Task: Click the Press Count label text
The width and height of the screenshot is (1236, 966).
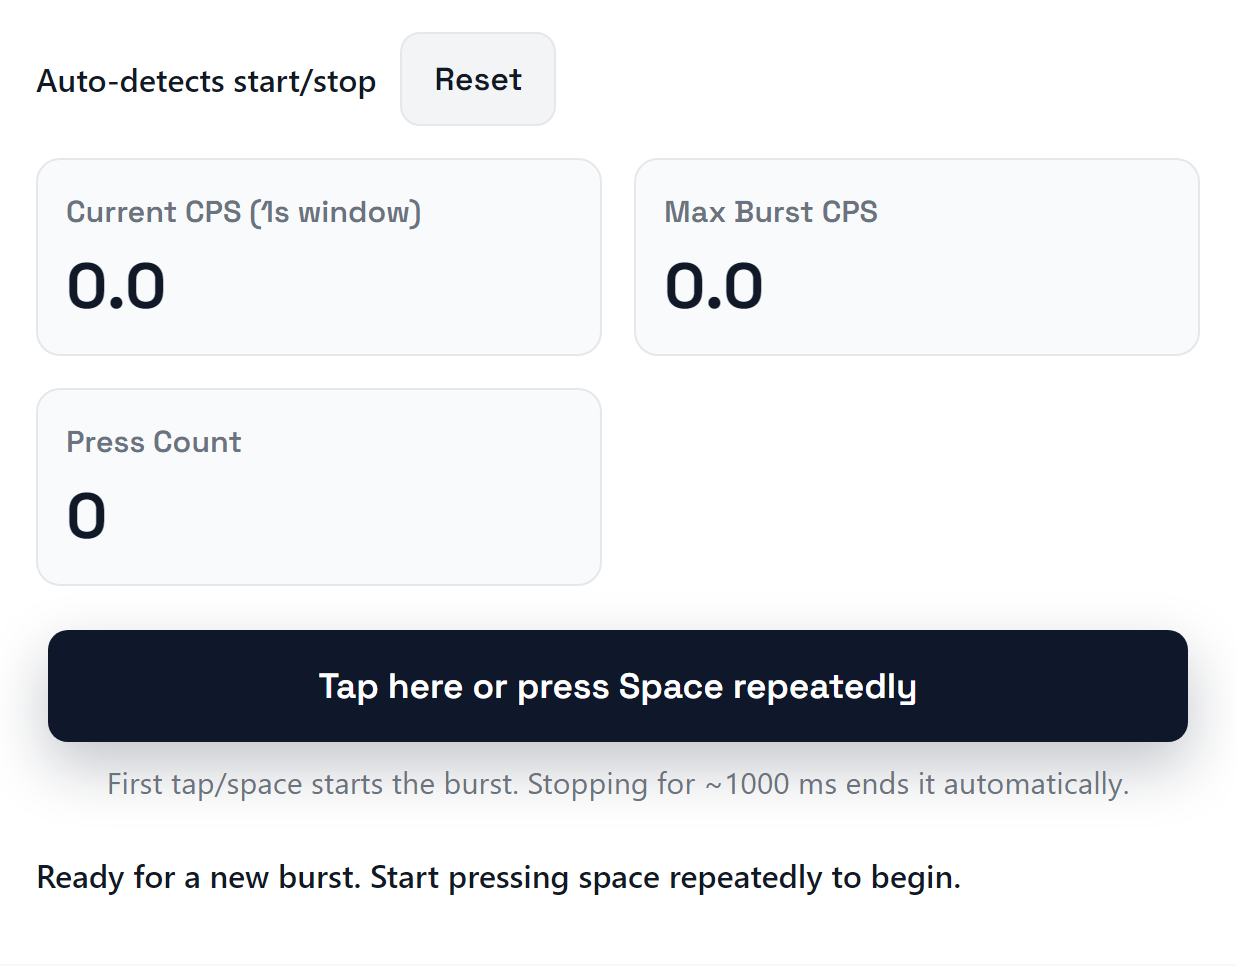Action: tap(153, 442)
